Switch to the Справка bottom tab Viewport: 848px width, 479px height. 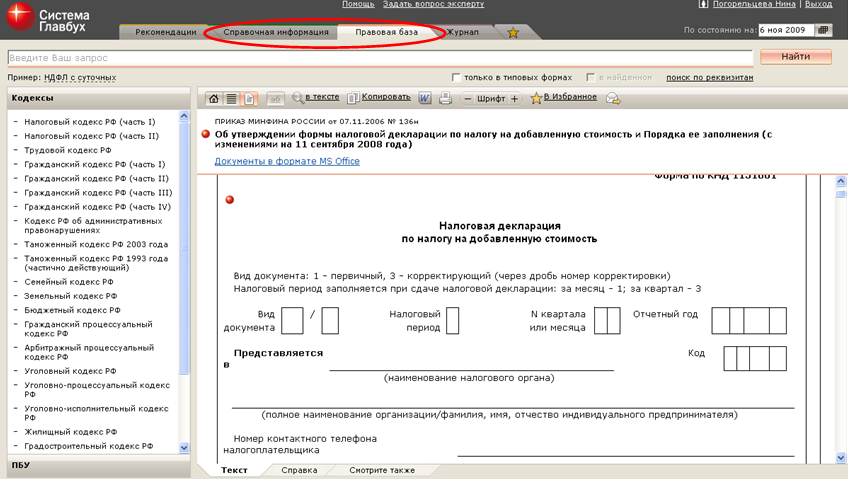click(x=299, y=470)
